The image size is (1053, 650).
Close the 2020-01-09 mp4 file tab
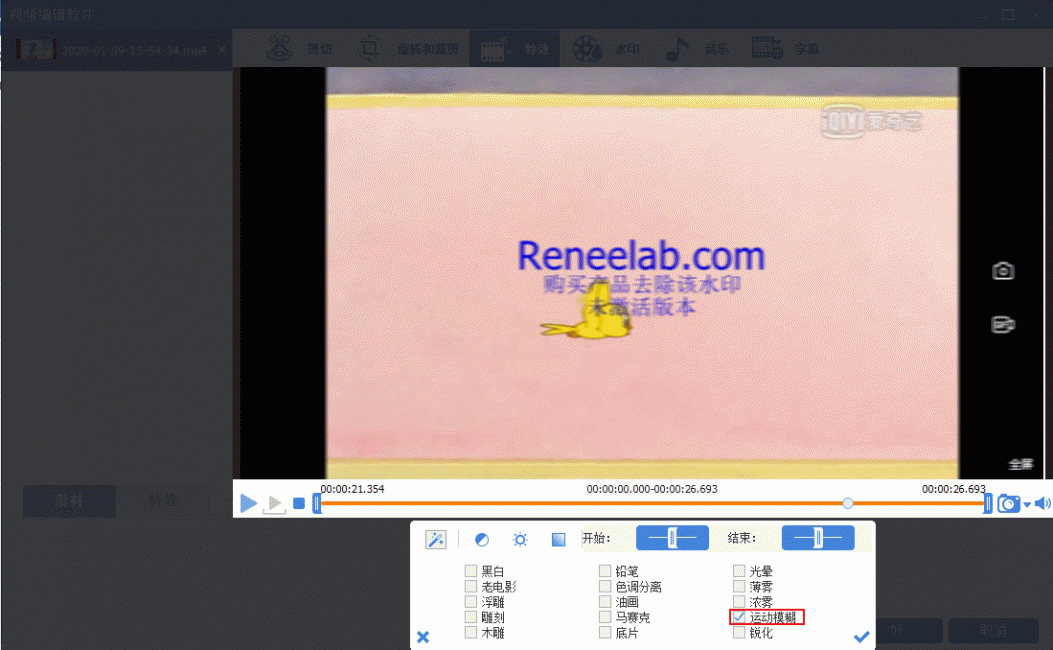[222, 49]
